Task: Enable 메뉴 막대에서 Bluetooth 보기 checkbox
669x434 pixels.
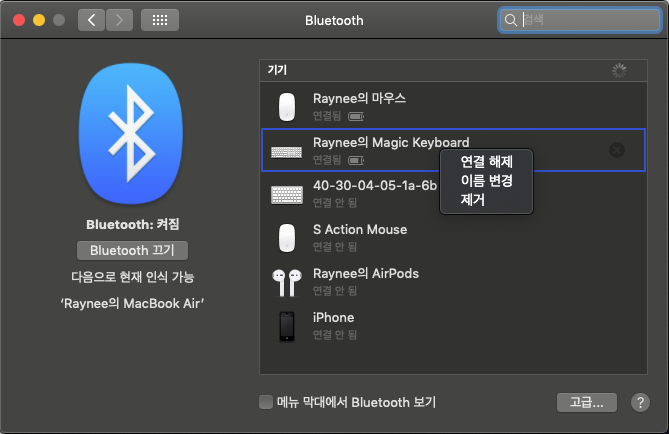Action: (266, 402)
